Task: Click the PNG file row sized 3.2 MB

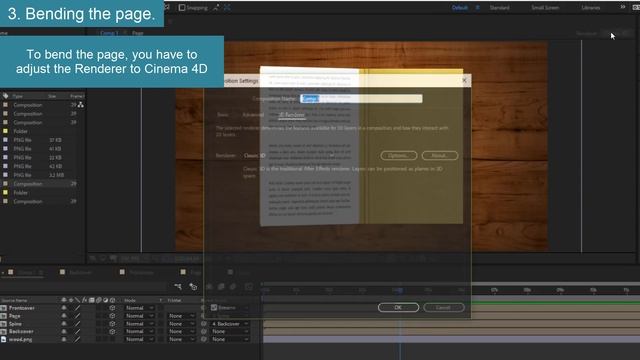Action: pyautogui.click(x=39, y=175)
